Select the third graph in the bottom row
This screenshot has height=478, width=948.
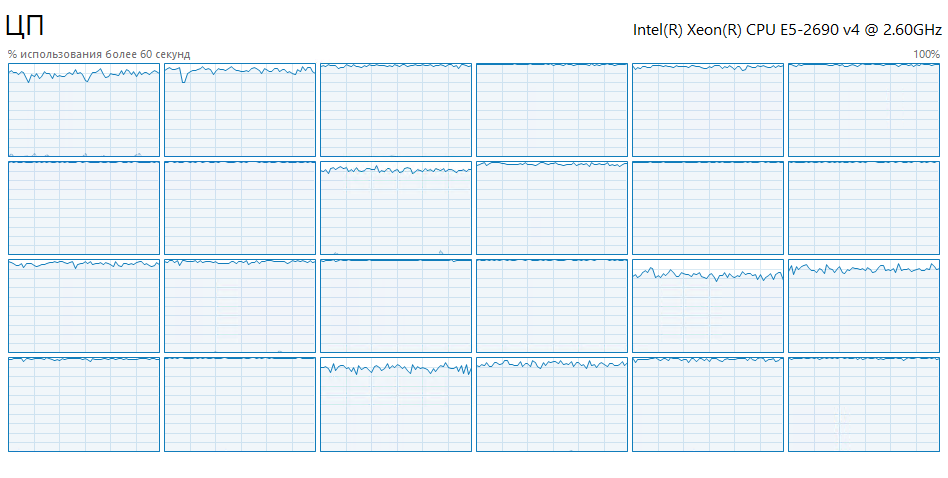click(x=396, y=404)
